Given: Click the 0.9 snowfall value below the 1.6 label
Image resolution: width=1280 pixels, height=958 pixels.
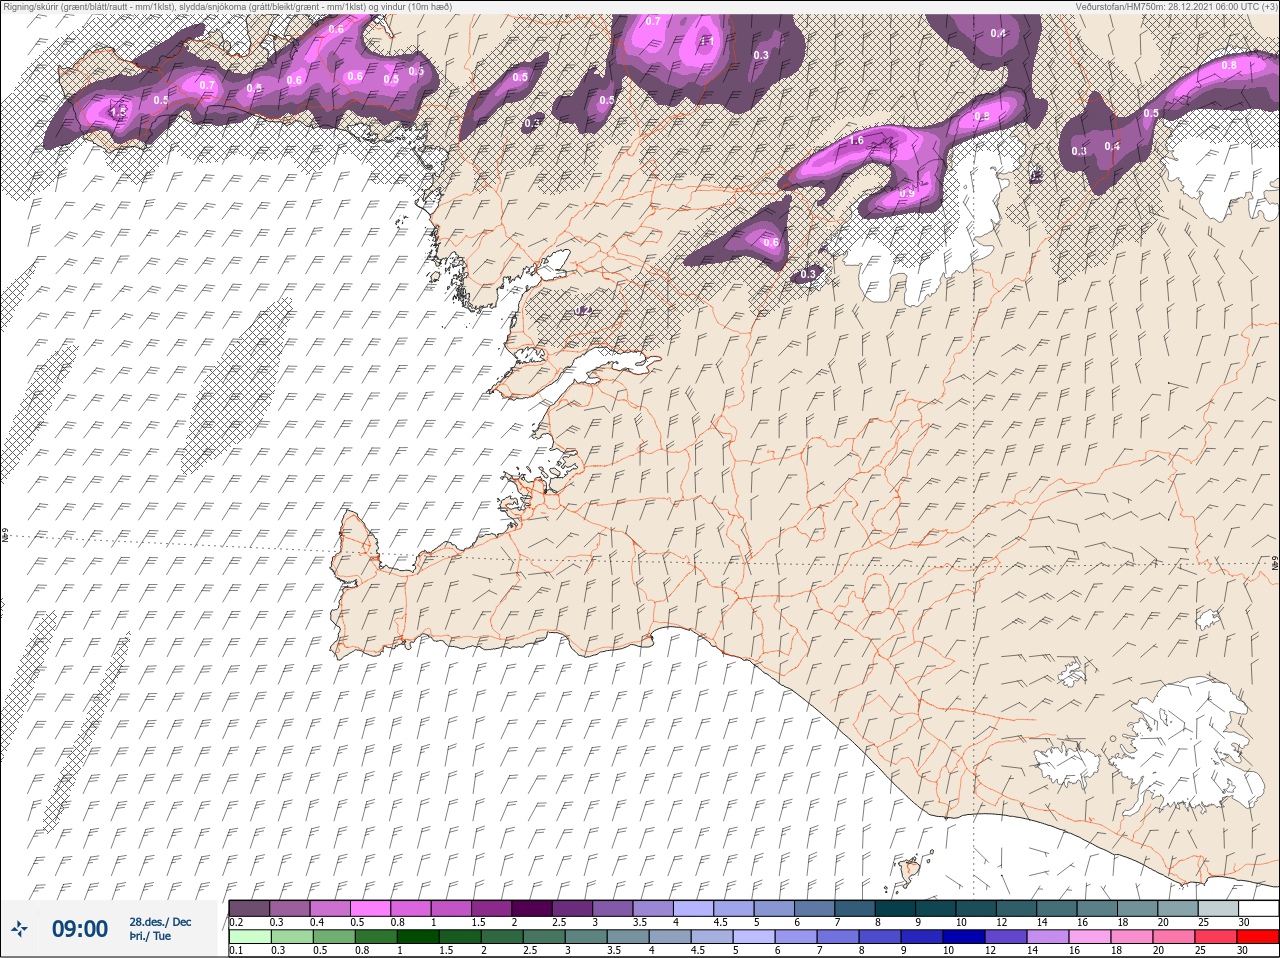Looking at the screenshot, I should pyautogui.click(x=907, y=193).
